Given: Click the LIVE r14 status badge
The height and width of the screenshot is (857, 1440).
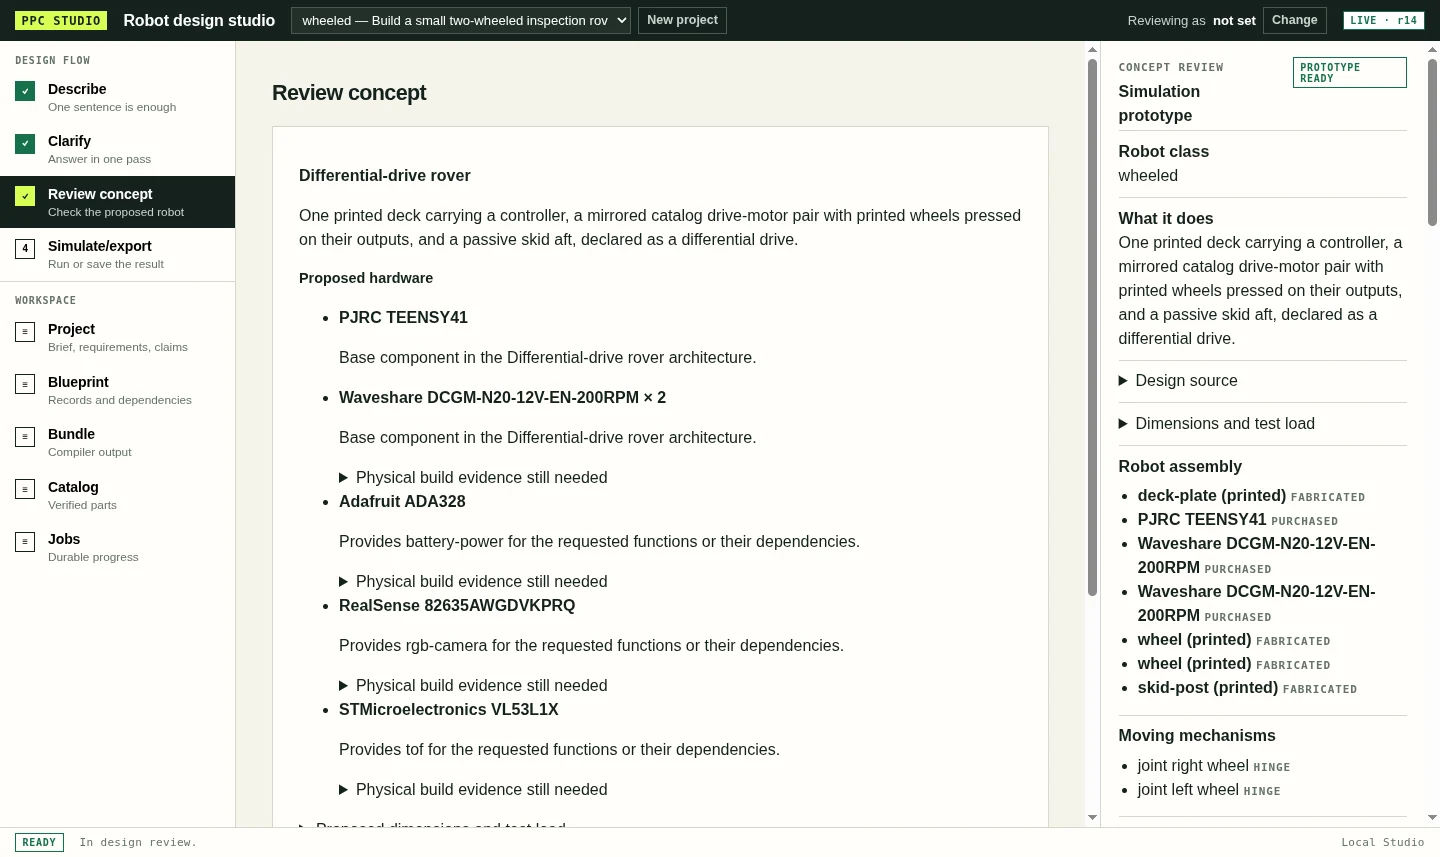Looking at the screenshot, I should [x=1383, y=20].
